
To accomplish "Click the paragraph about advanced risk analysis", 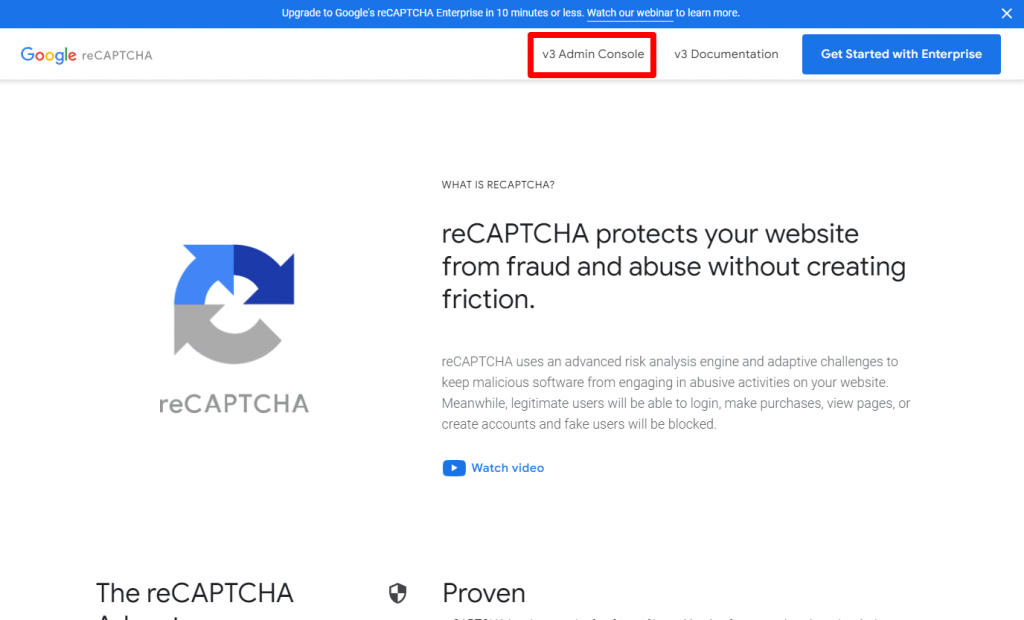I will tap(676, 393).
